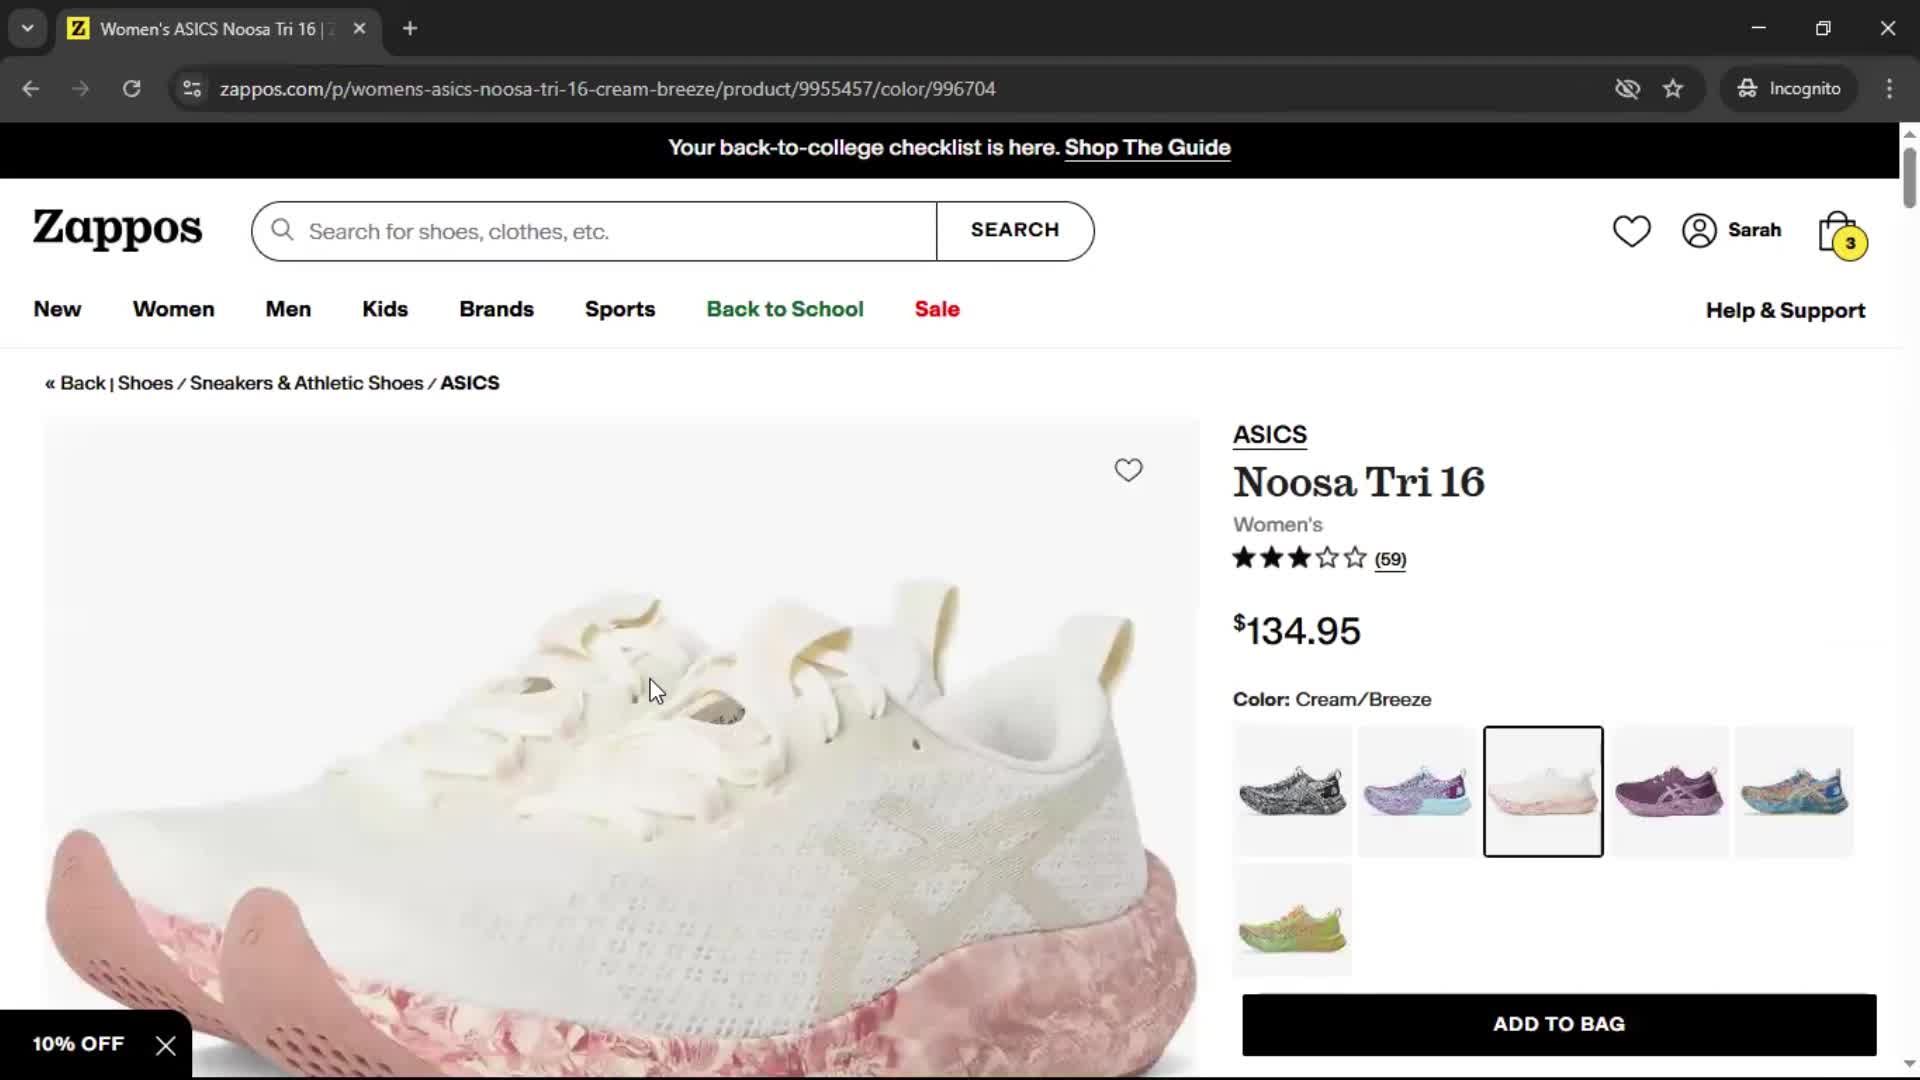Open the 10% OFF offer
This screenshot has height=1080, width=1920.
[78, 1044]
